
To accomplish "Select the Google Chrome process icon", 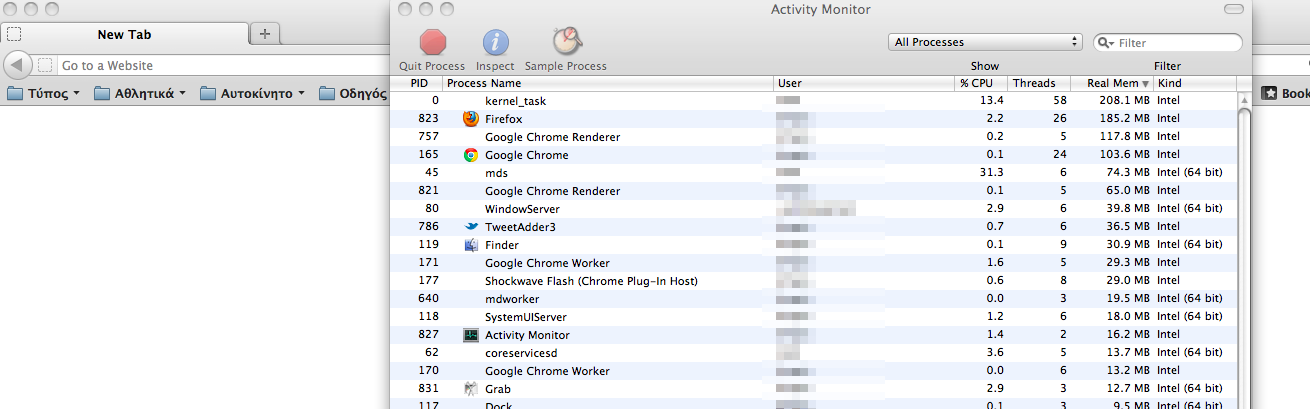I will tap(471, 155).
